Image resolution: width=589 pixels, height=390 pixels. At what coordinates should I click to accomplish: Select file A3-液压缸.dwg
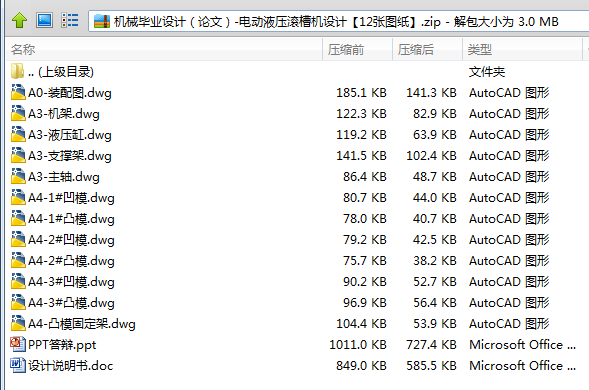69,135
